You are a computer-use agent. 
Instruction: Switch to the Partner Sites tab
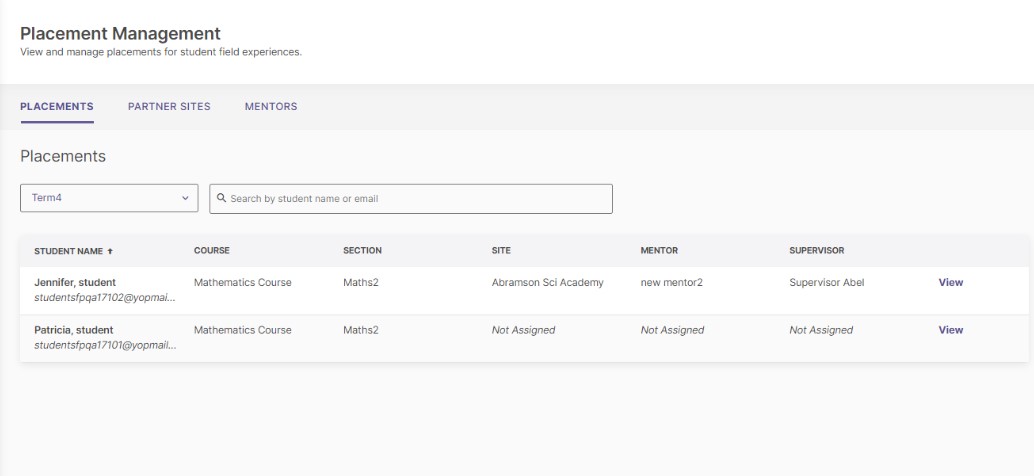(x=169, y=107)
